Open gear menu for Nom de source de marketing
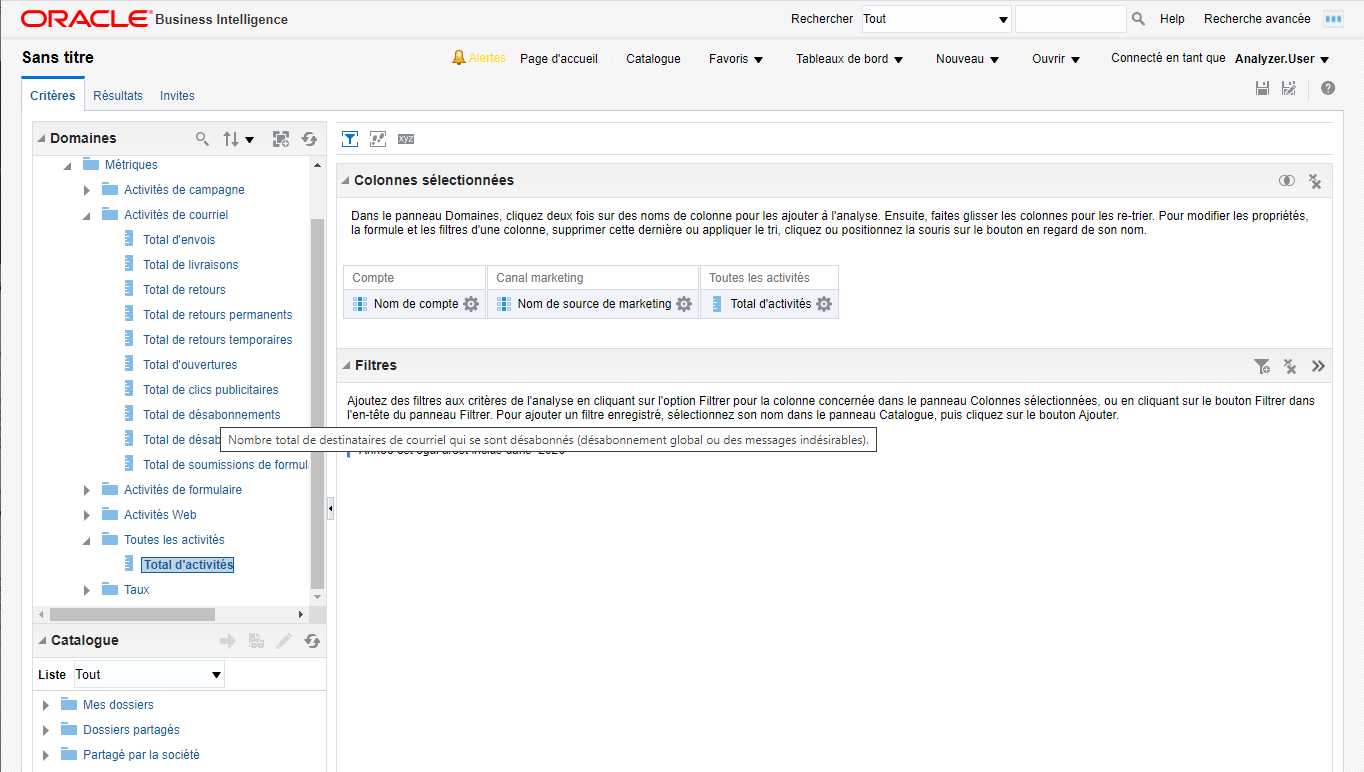1364x772 pixels. click(684, 304)
